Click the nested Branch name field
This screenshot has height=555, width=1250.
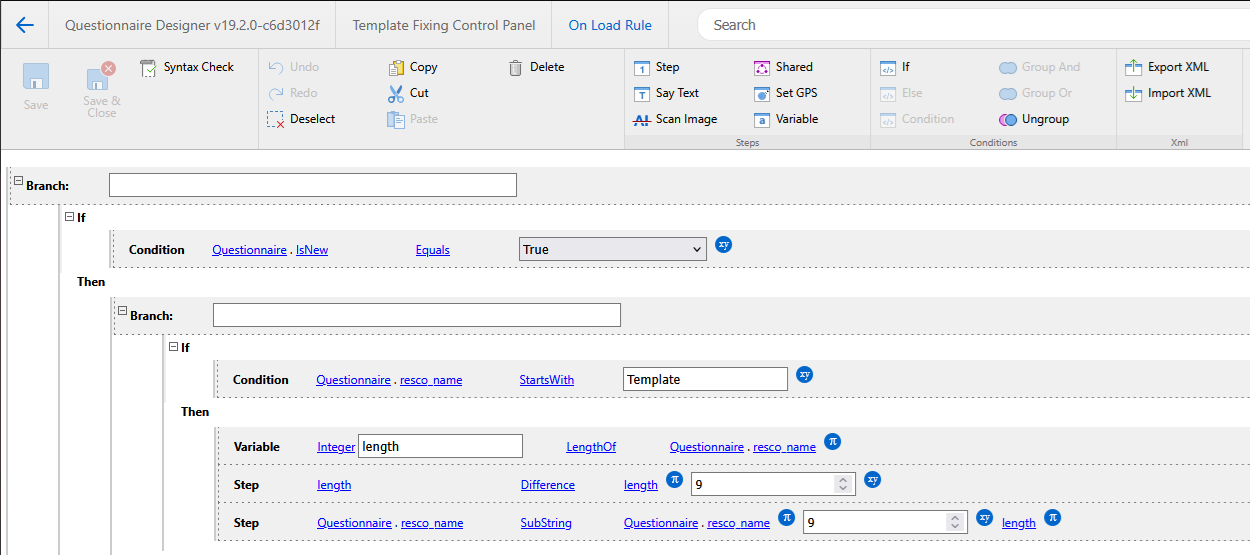point(417,315)
